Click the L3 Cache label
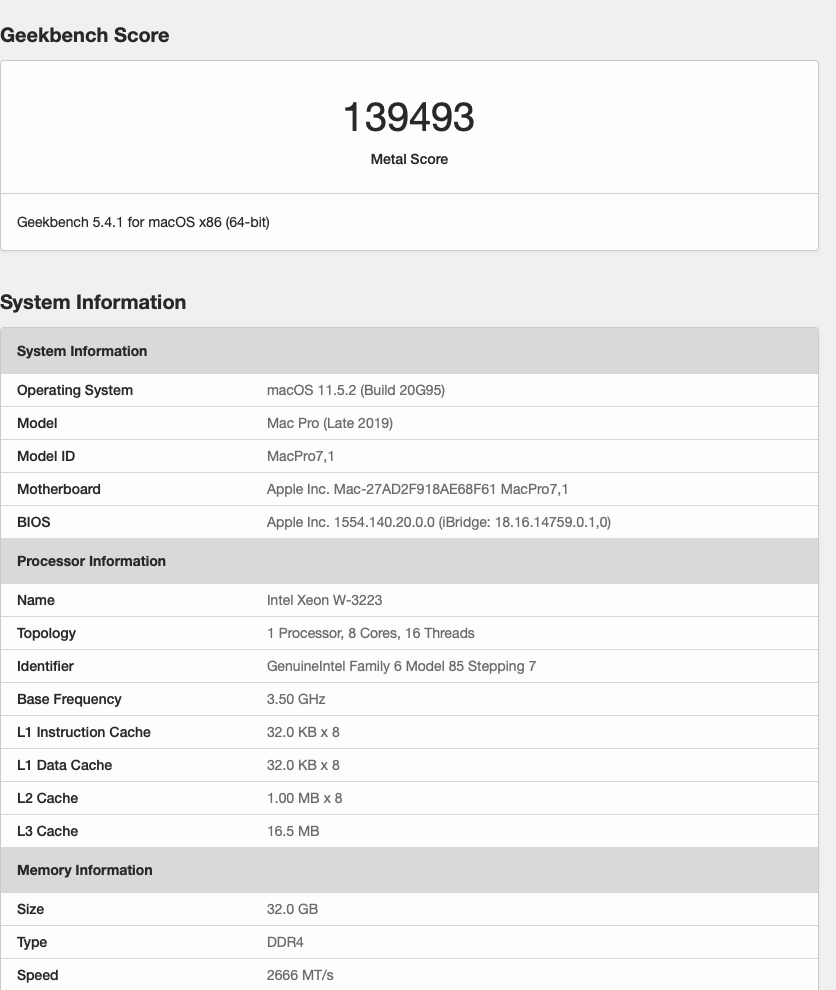Viewport: 836px width, 990px height. click(x=47, y=831)
